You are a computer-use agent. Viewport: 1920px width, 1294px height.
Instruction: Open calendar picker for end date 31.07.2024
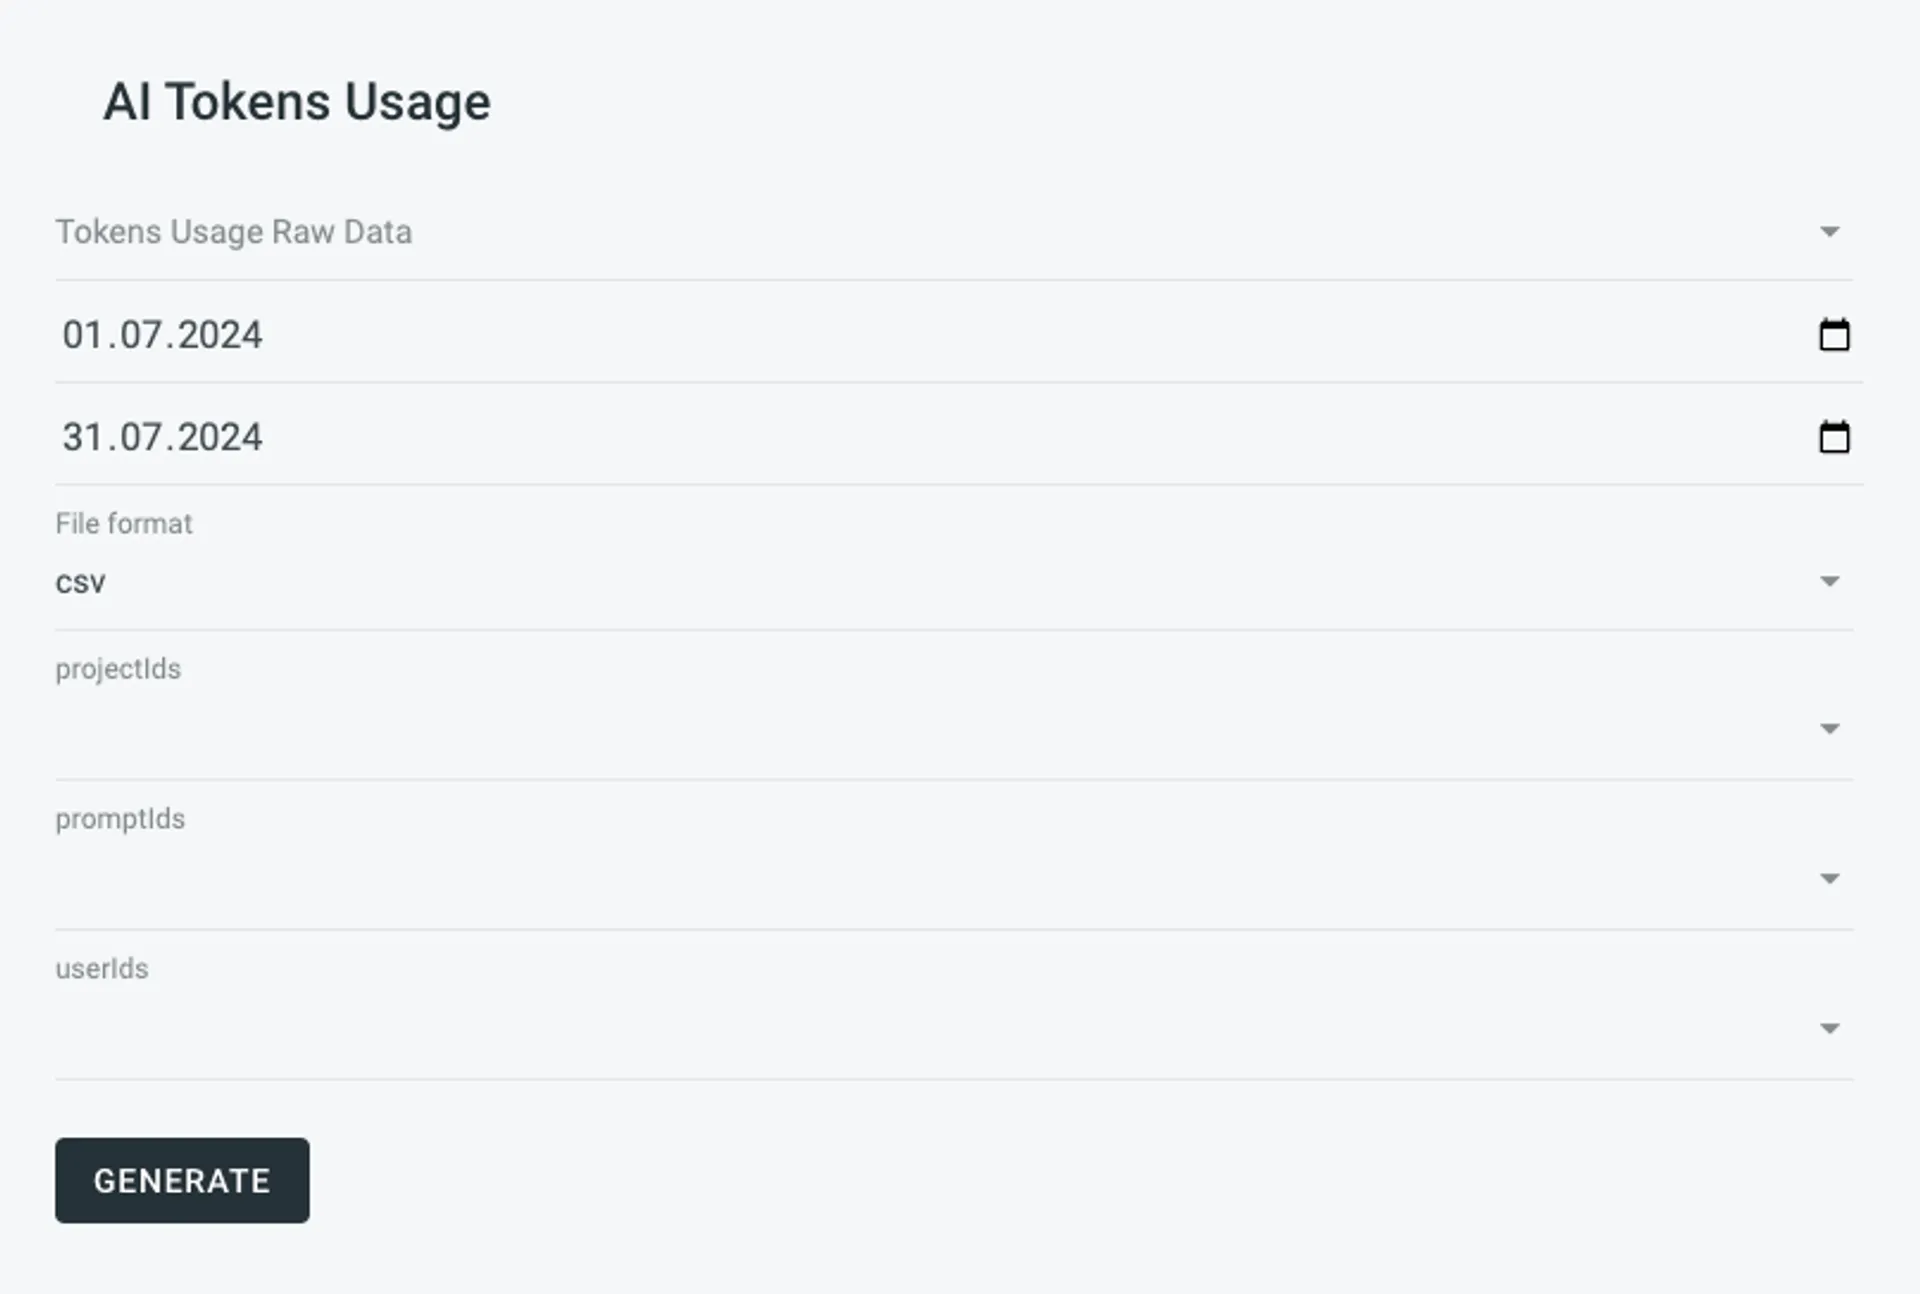(1834, 437)
